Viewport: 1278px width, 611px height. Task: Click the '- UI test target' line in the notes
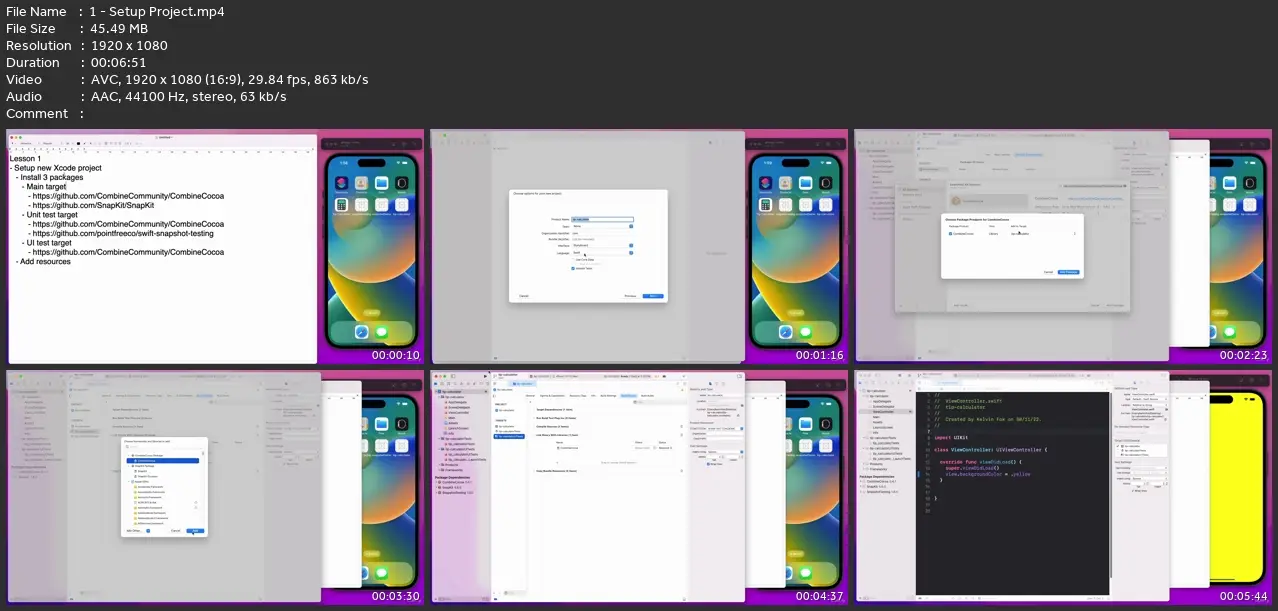pyautogui.click(x=46, y=242)
